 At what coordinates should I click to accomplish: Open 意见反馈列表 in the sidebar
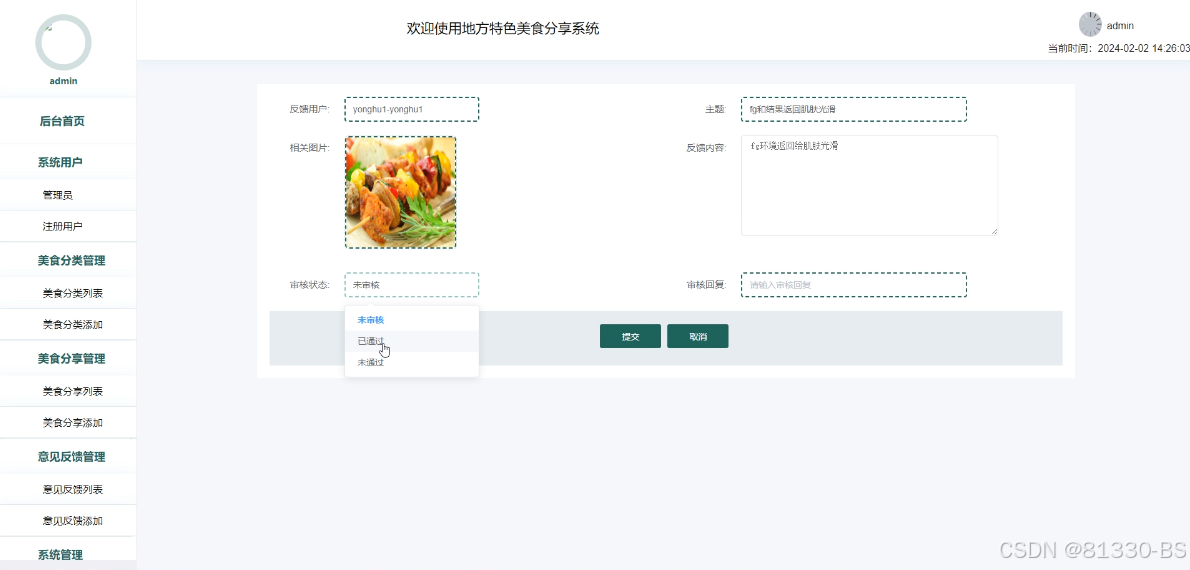click(x=72, y=490)
